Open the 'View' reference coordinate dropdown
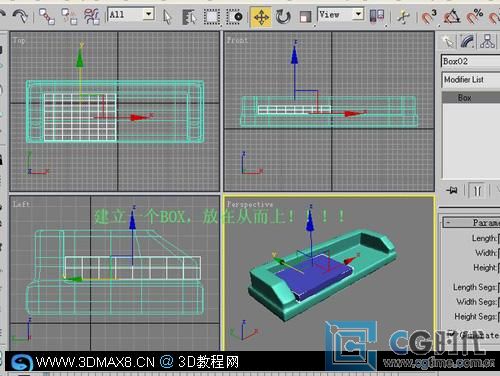The width and height of the screenshot is (500, 376). pyautogui.click(x=358, y=14)
